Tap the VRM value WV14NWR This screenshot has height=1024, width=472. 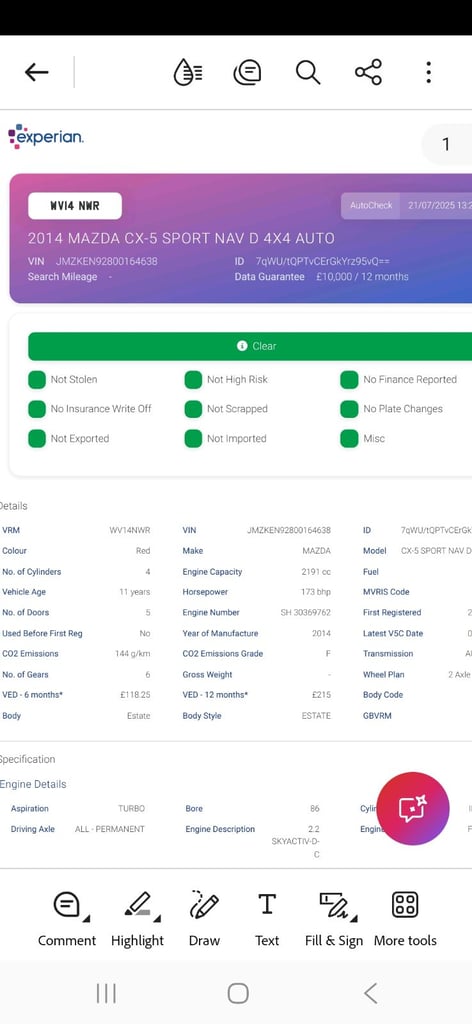point(130,531)
